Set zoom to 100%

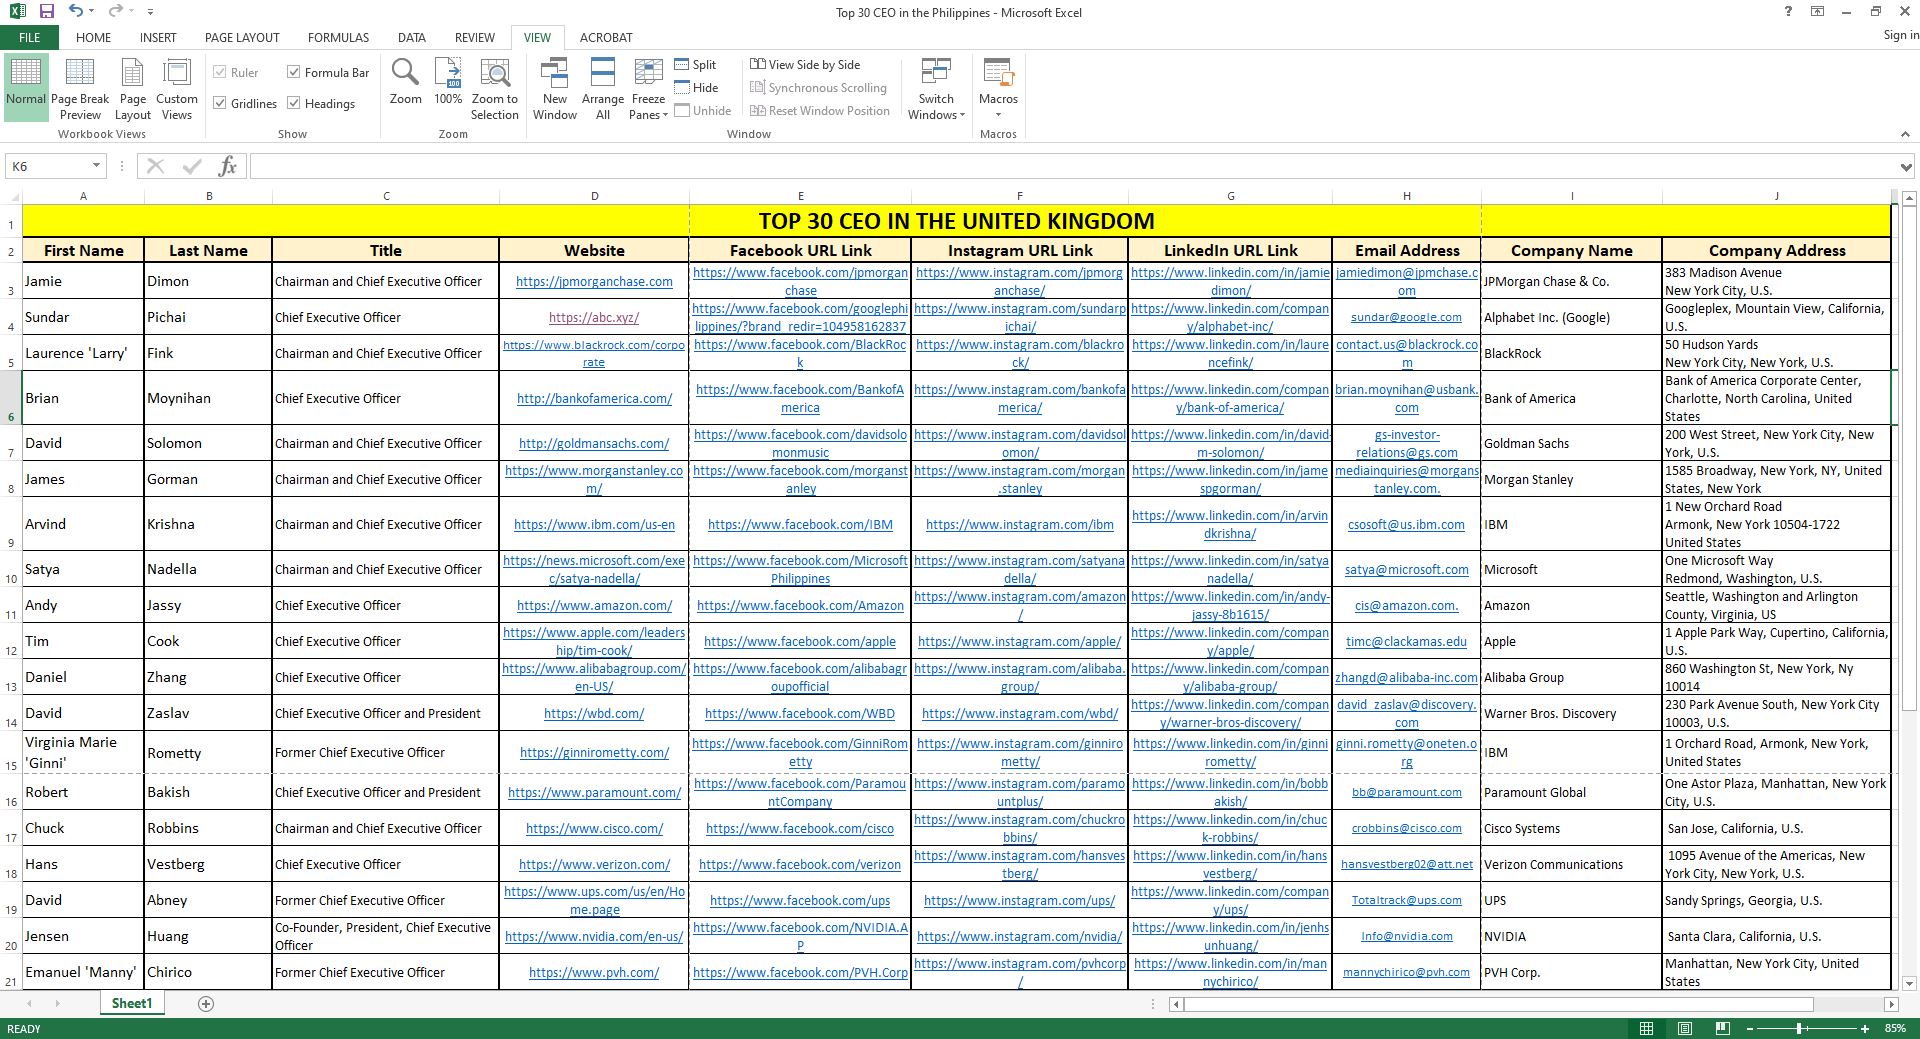pos(448,81)
